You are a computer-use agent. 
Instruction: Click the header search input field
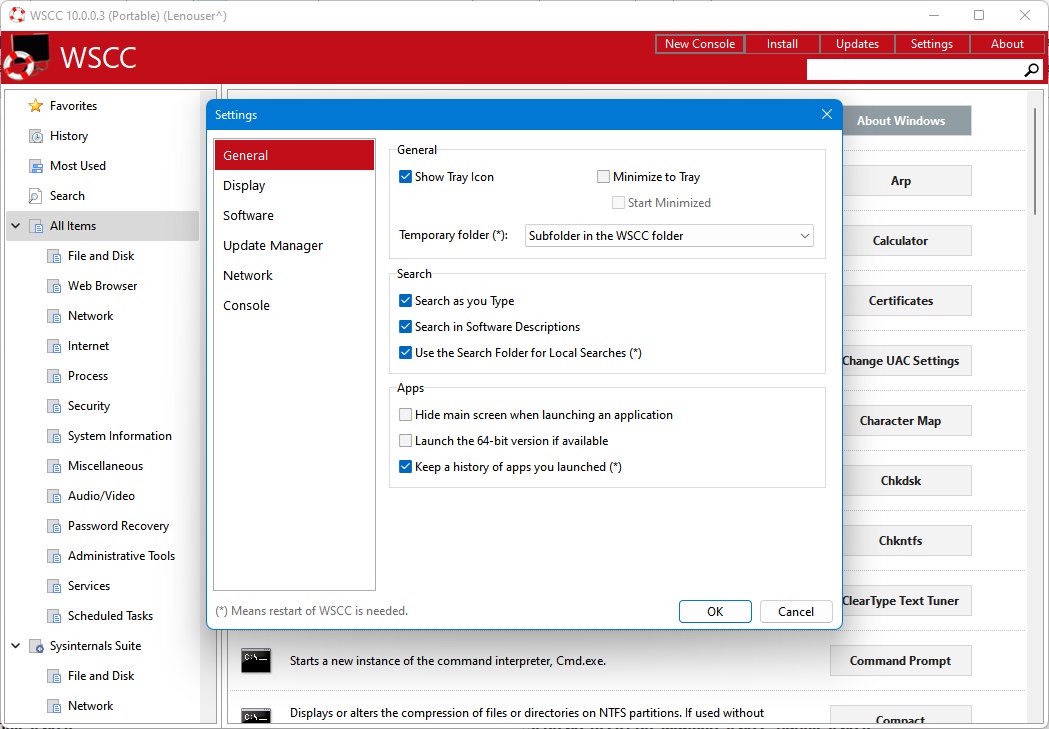click(915, 70)
